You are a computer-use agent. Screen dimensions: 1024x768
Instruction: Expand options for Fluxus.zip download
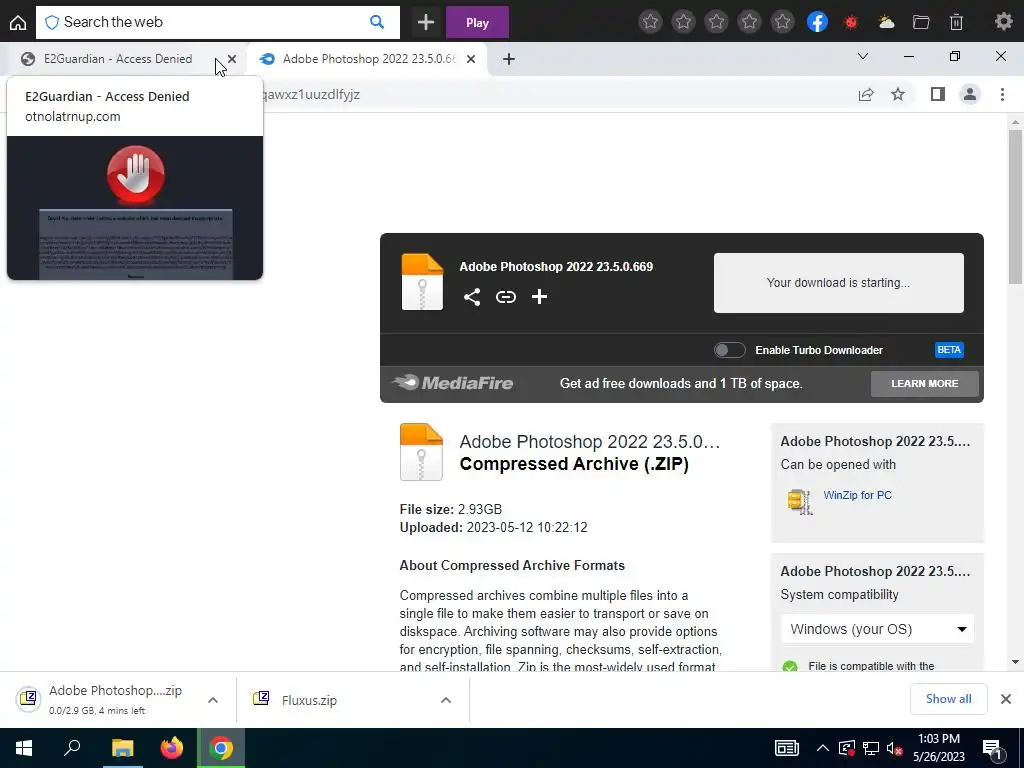pyautogui.click(x=446, y=700)
